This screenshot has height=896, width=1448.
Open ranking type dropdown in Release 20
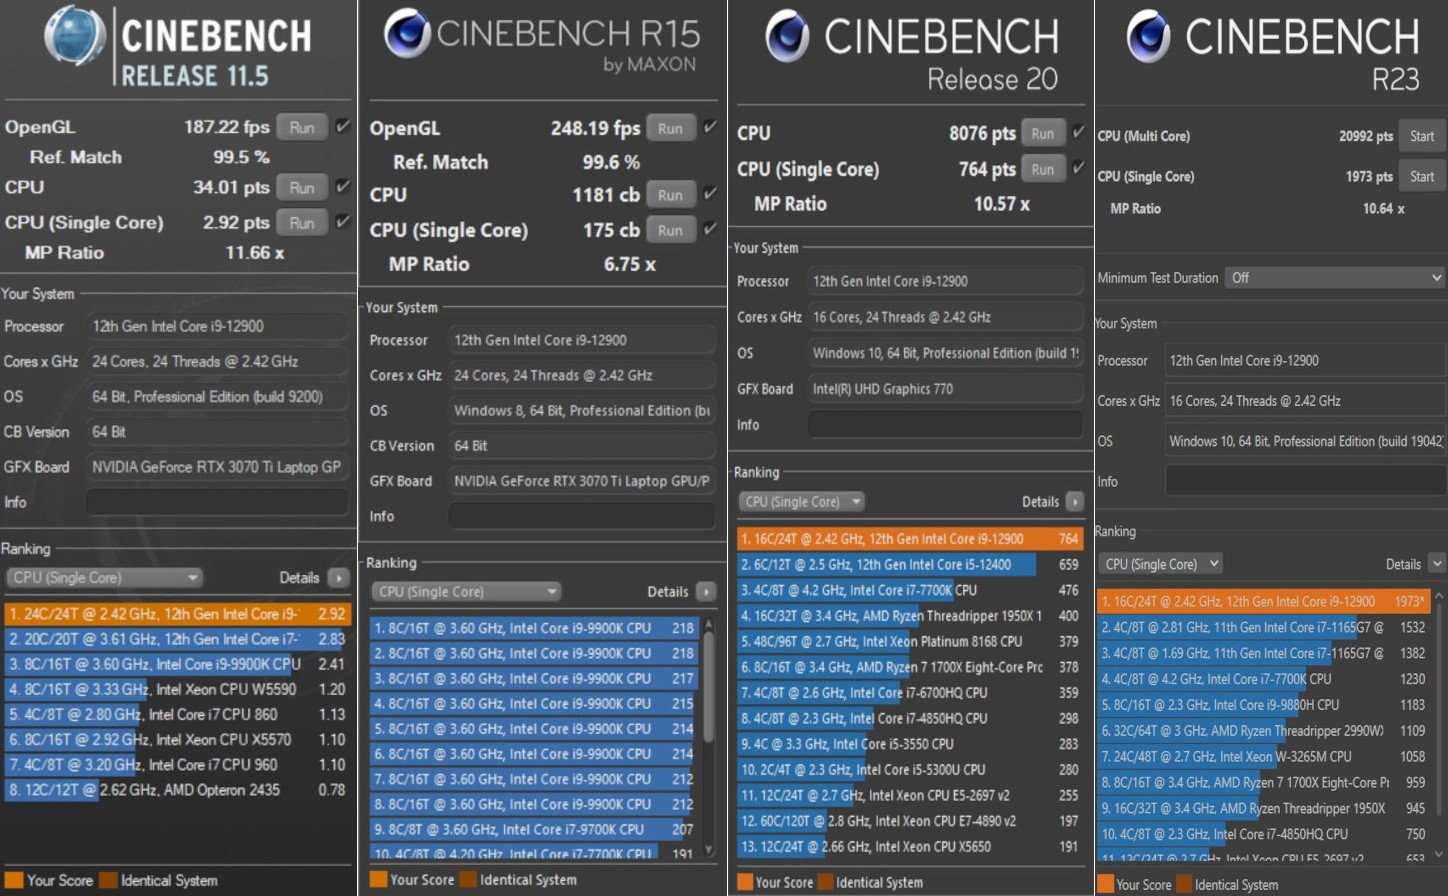click(x=801, y=502)
